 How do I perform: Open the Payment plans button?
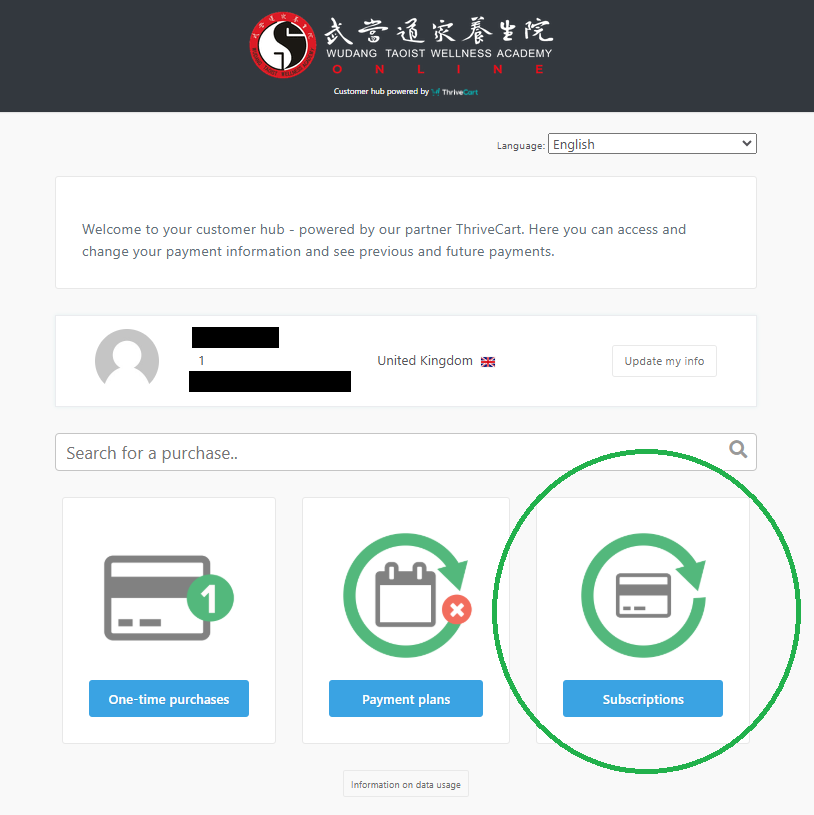pyautogui.click(x=405, y=699)
